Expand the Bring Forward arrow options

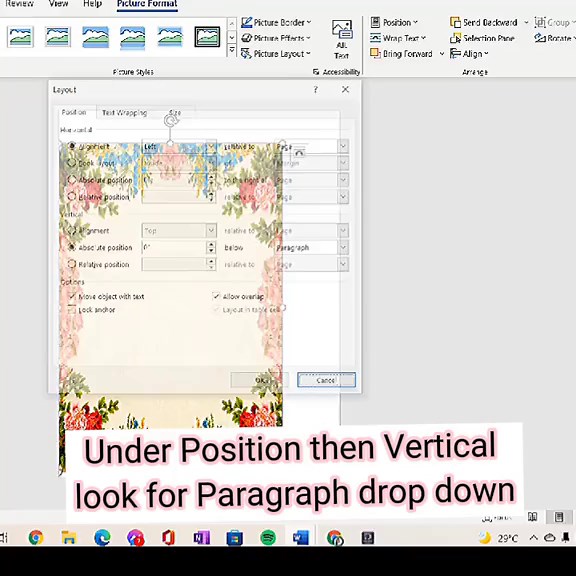click(442, 54)
